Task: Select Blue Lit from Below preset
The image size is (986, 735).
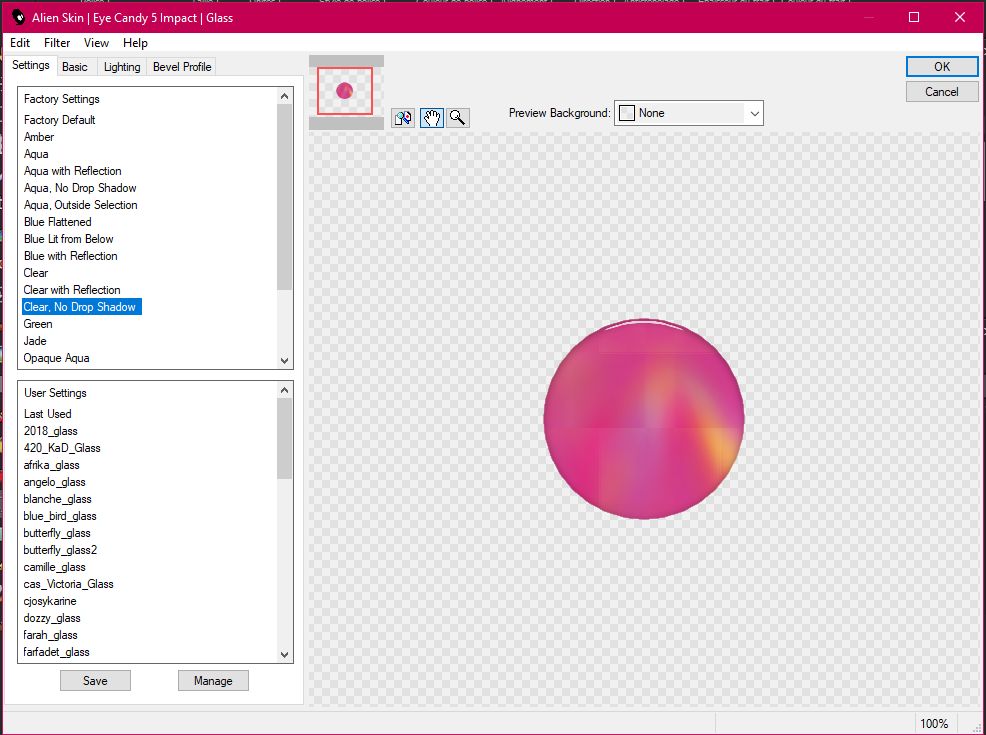Action: pyautogui.click(x=69, y=238)
